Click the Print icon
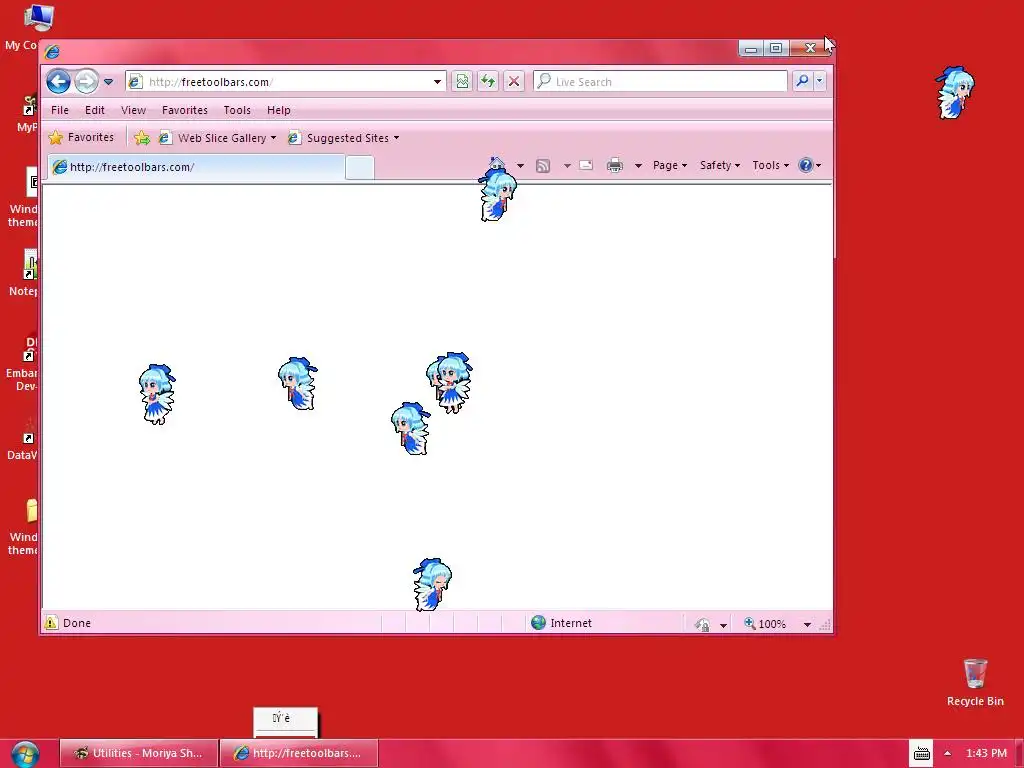1024x768 pixels. click(615, 165)
